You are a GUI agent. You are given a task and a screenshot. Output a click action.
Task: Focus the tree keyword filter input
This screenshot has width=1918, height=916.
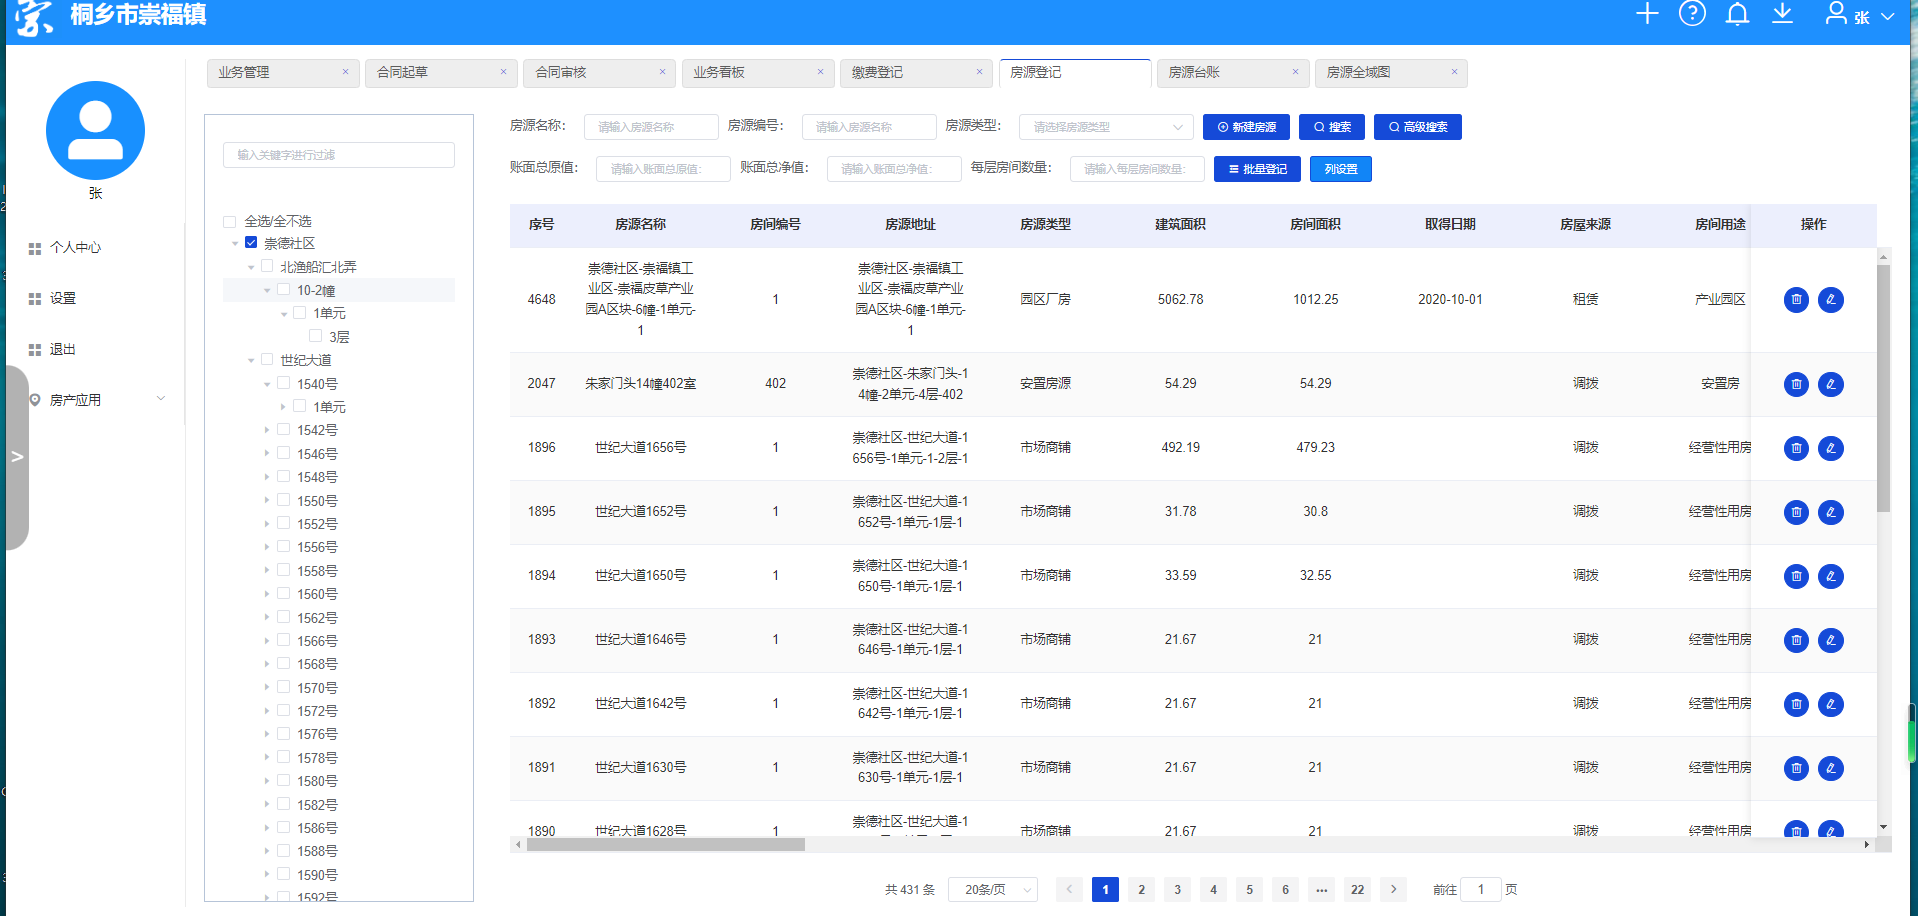coord(339,155)
